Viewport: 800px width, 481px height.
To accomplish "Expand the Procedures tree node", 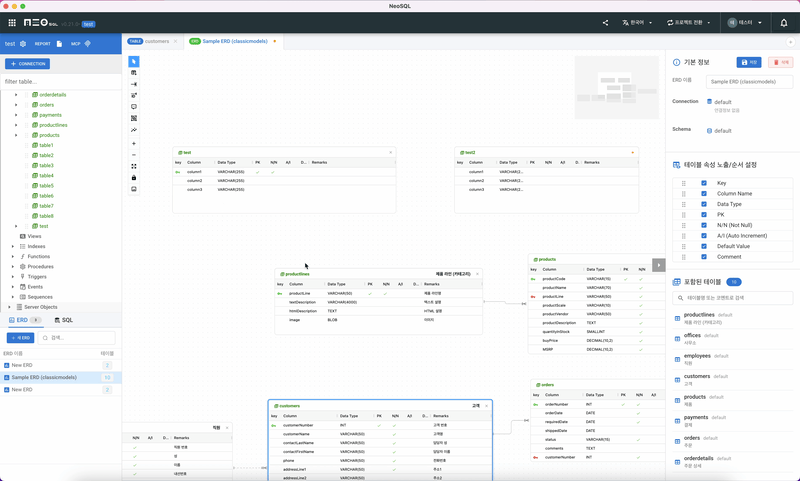I will click(15, 267).
